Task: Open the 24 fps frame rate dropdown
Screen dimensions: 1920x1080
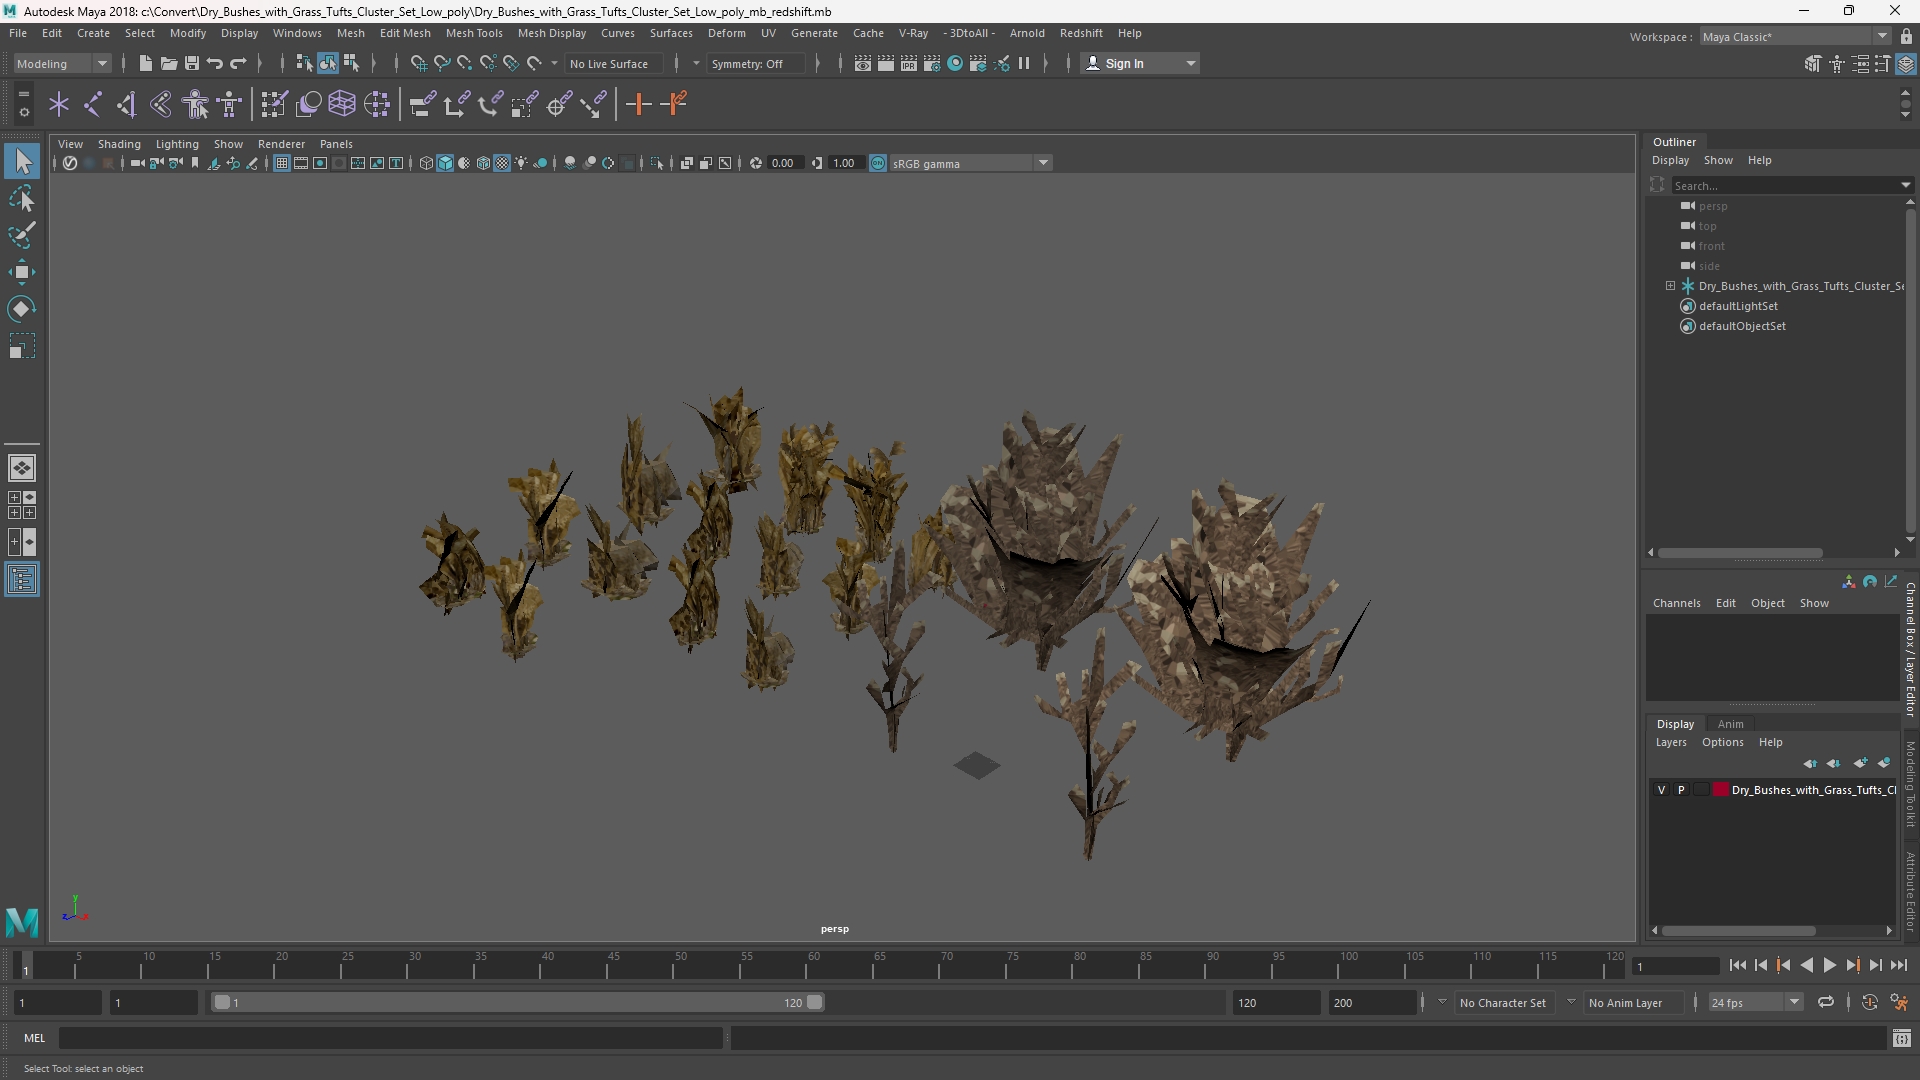Action: coord(1755,1002)
